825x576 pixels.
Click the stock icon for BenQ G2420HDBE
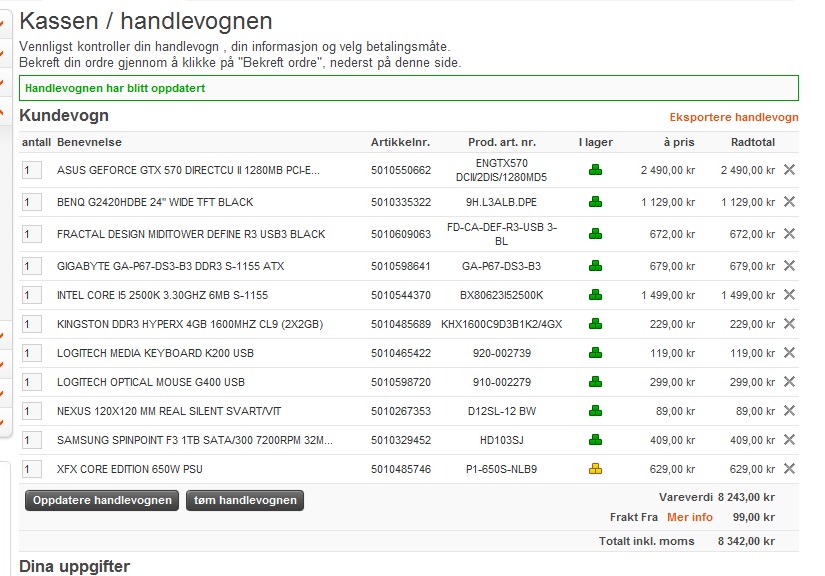595,202
